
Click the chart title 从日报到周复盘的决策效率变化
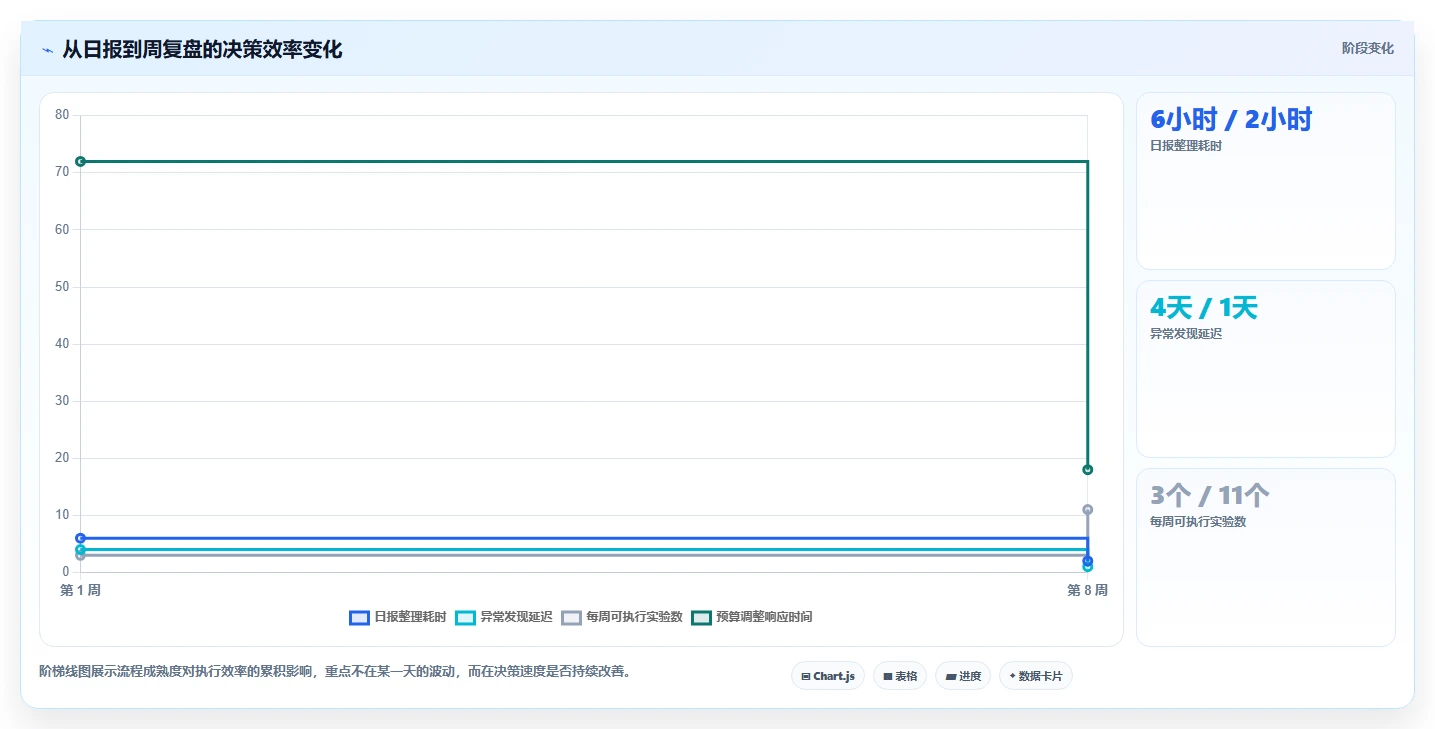[203, 49]
